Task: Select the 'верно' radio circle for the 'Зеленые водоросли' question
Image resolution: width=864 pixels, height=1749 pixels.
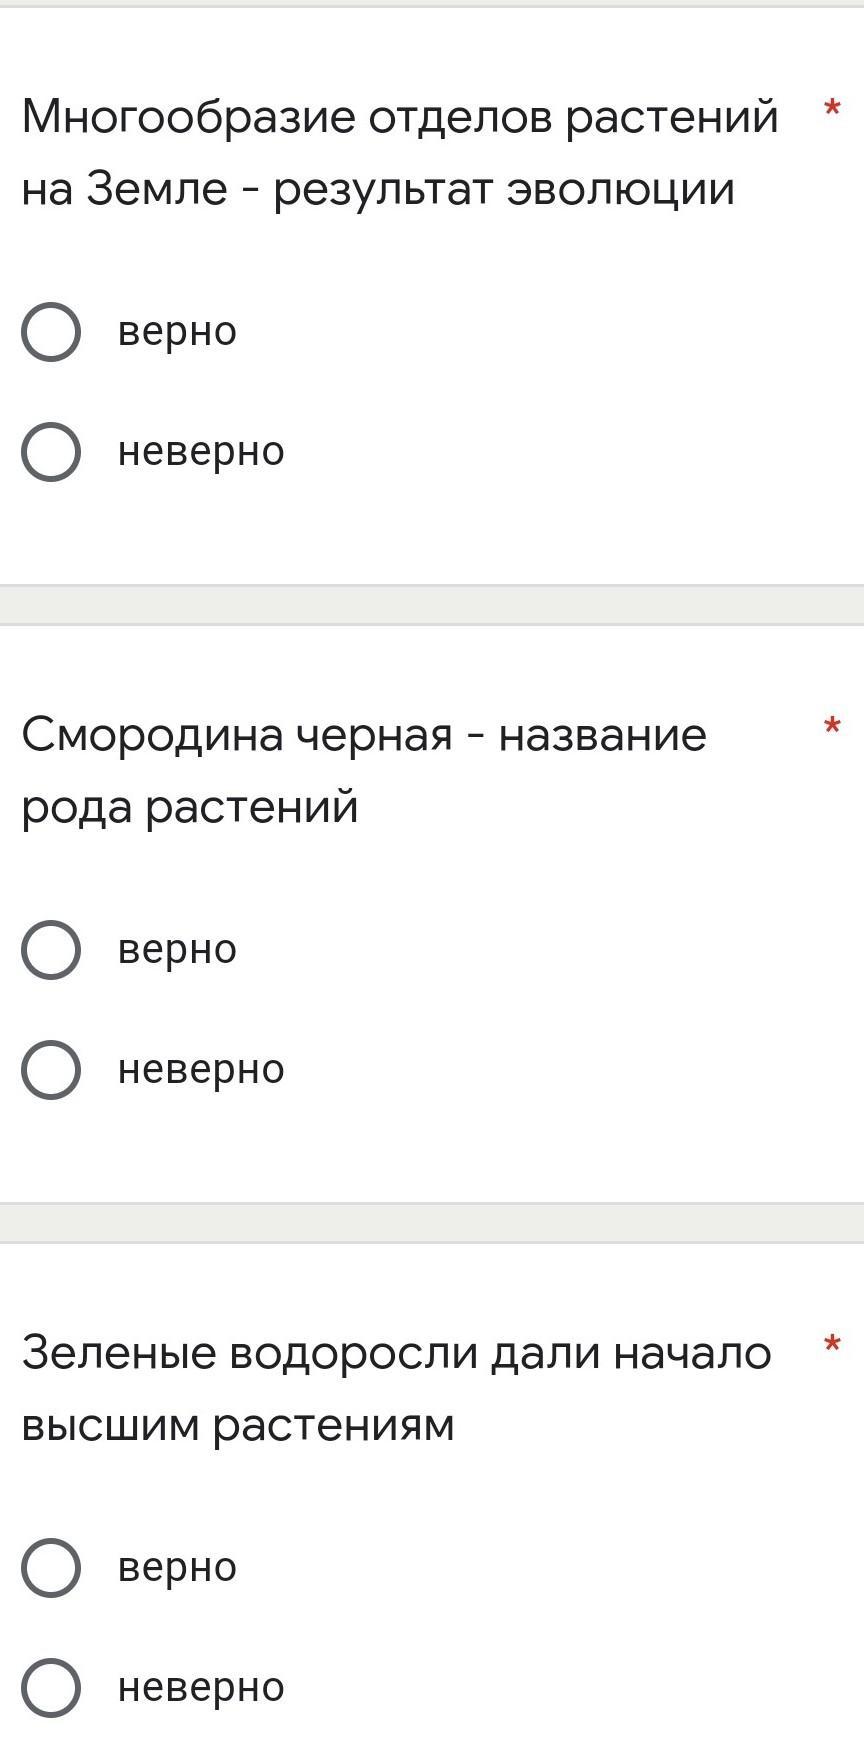Action: [51, 1568]
